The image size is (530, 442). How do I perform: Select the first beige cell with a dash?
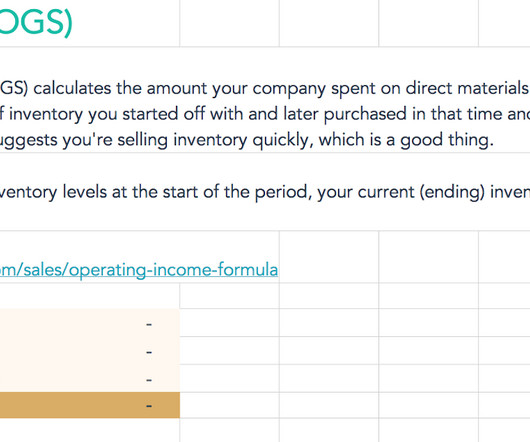[90, 323]
